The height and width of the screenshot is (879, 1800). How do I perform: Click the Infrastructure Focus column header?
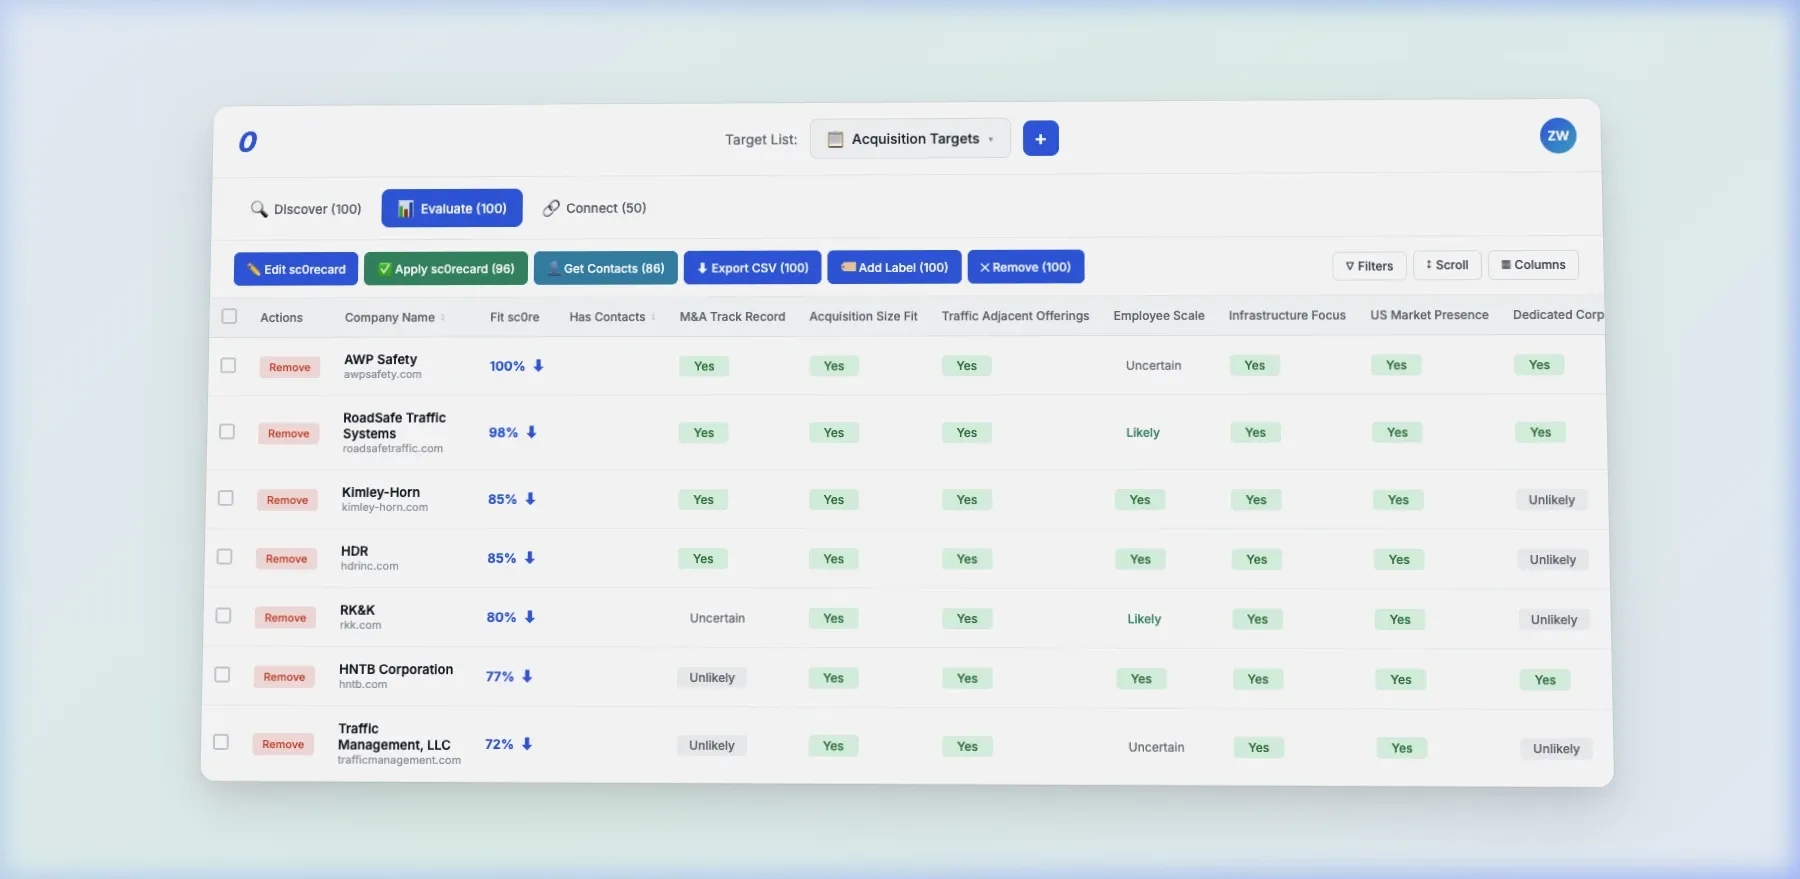(1287, 315)
